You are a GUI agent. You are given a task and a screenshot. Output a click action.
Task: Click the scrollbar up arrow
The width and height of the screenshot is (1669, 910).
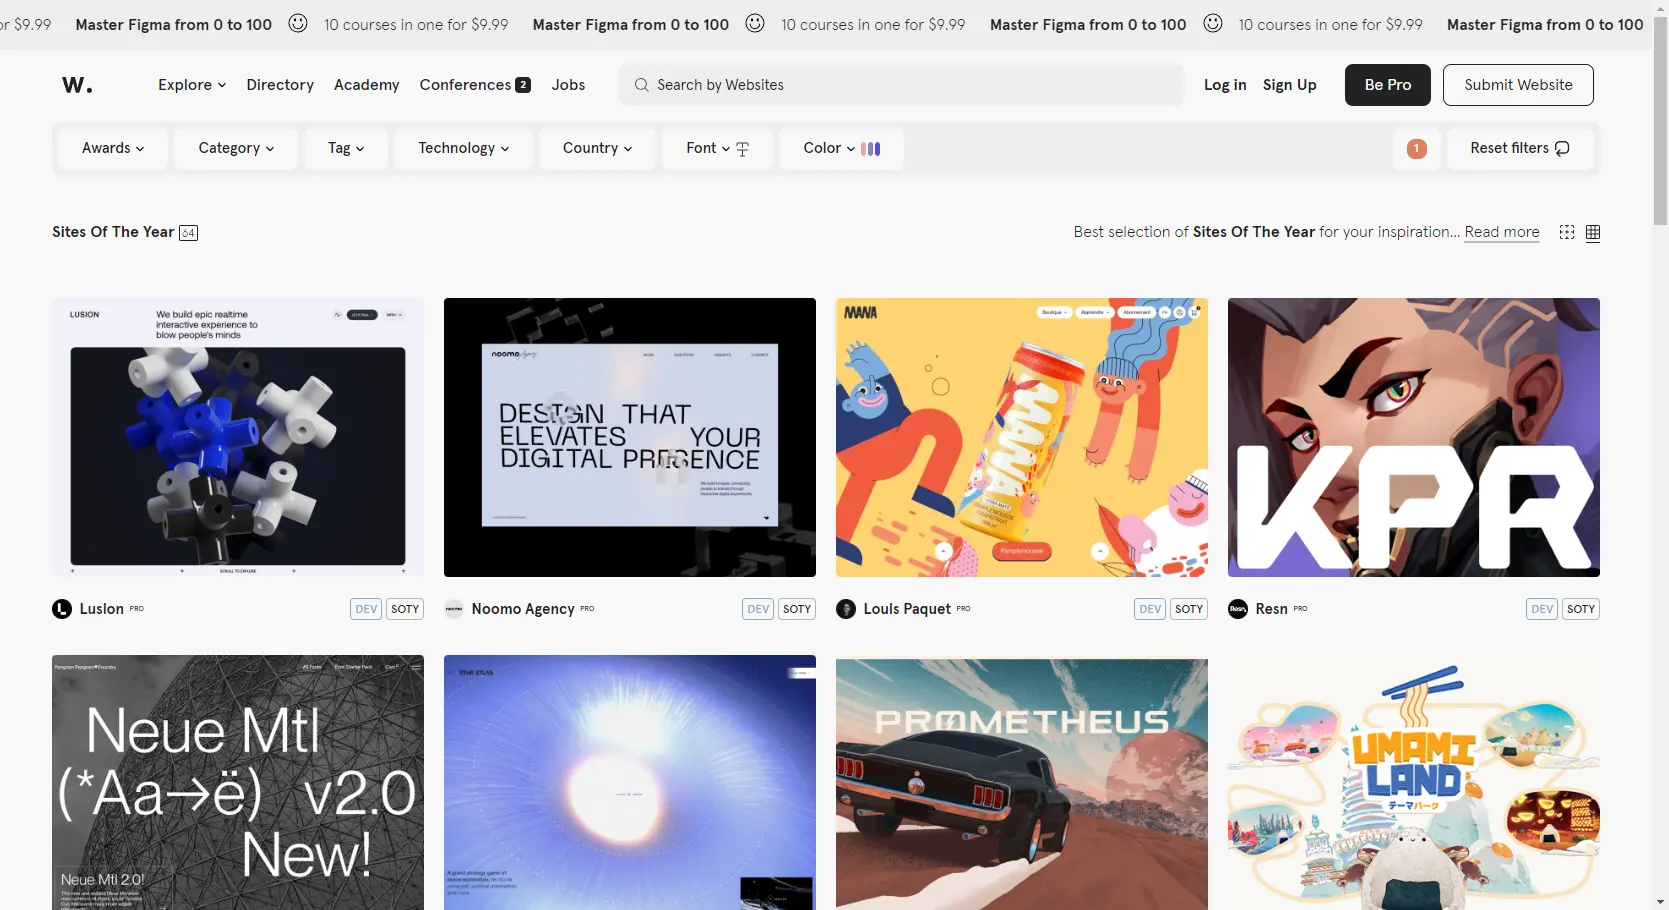tap(1660, 7)
